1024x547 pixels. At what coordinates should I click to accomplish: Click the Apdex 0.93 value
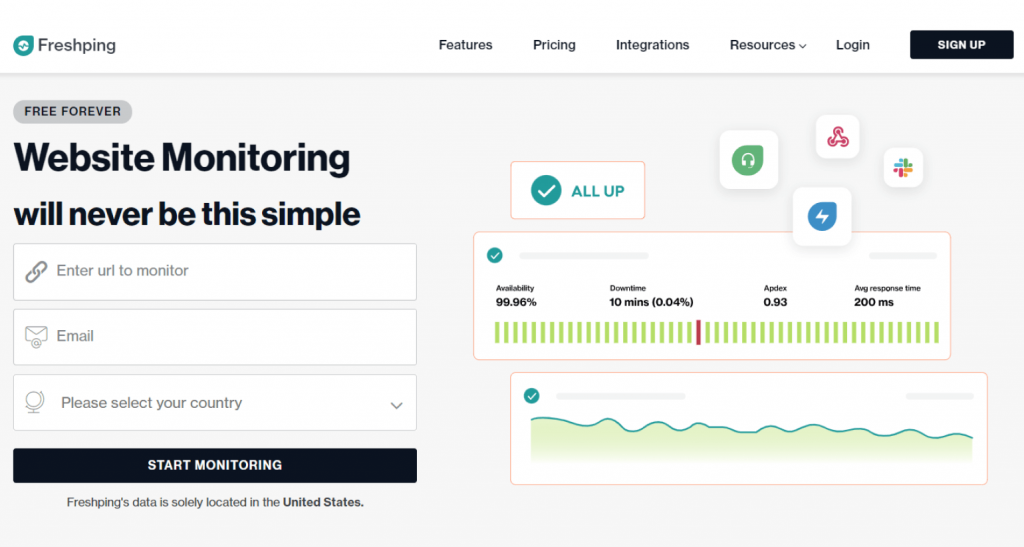775,302
